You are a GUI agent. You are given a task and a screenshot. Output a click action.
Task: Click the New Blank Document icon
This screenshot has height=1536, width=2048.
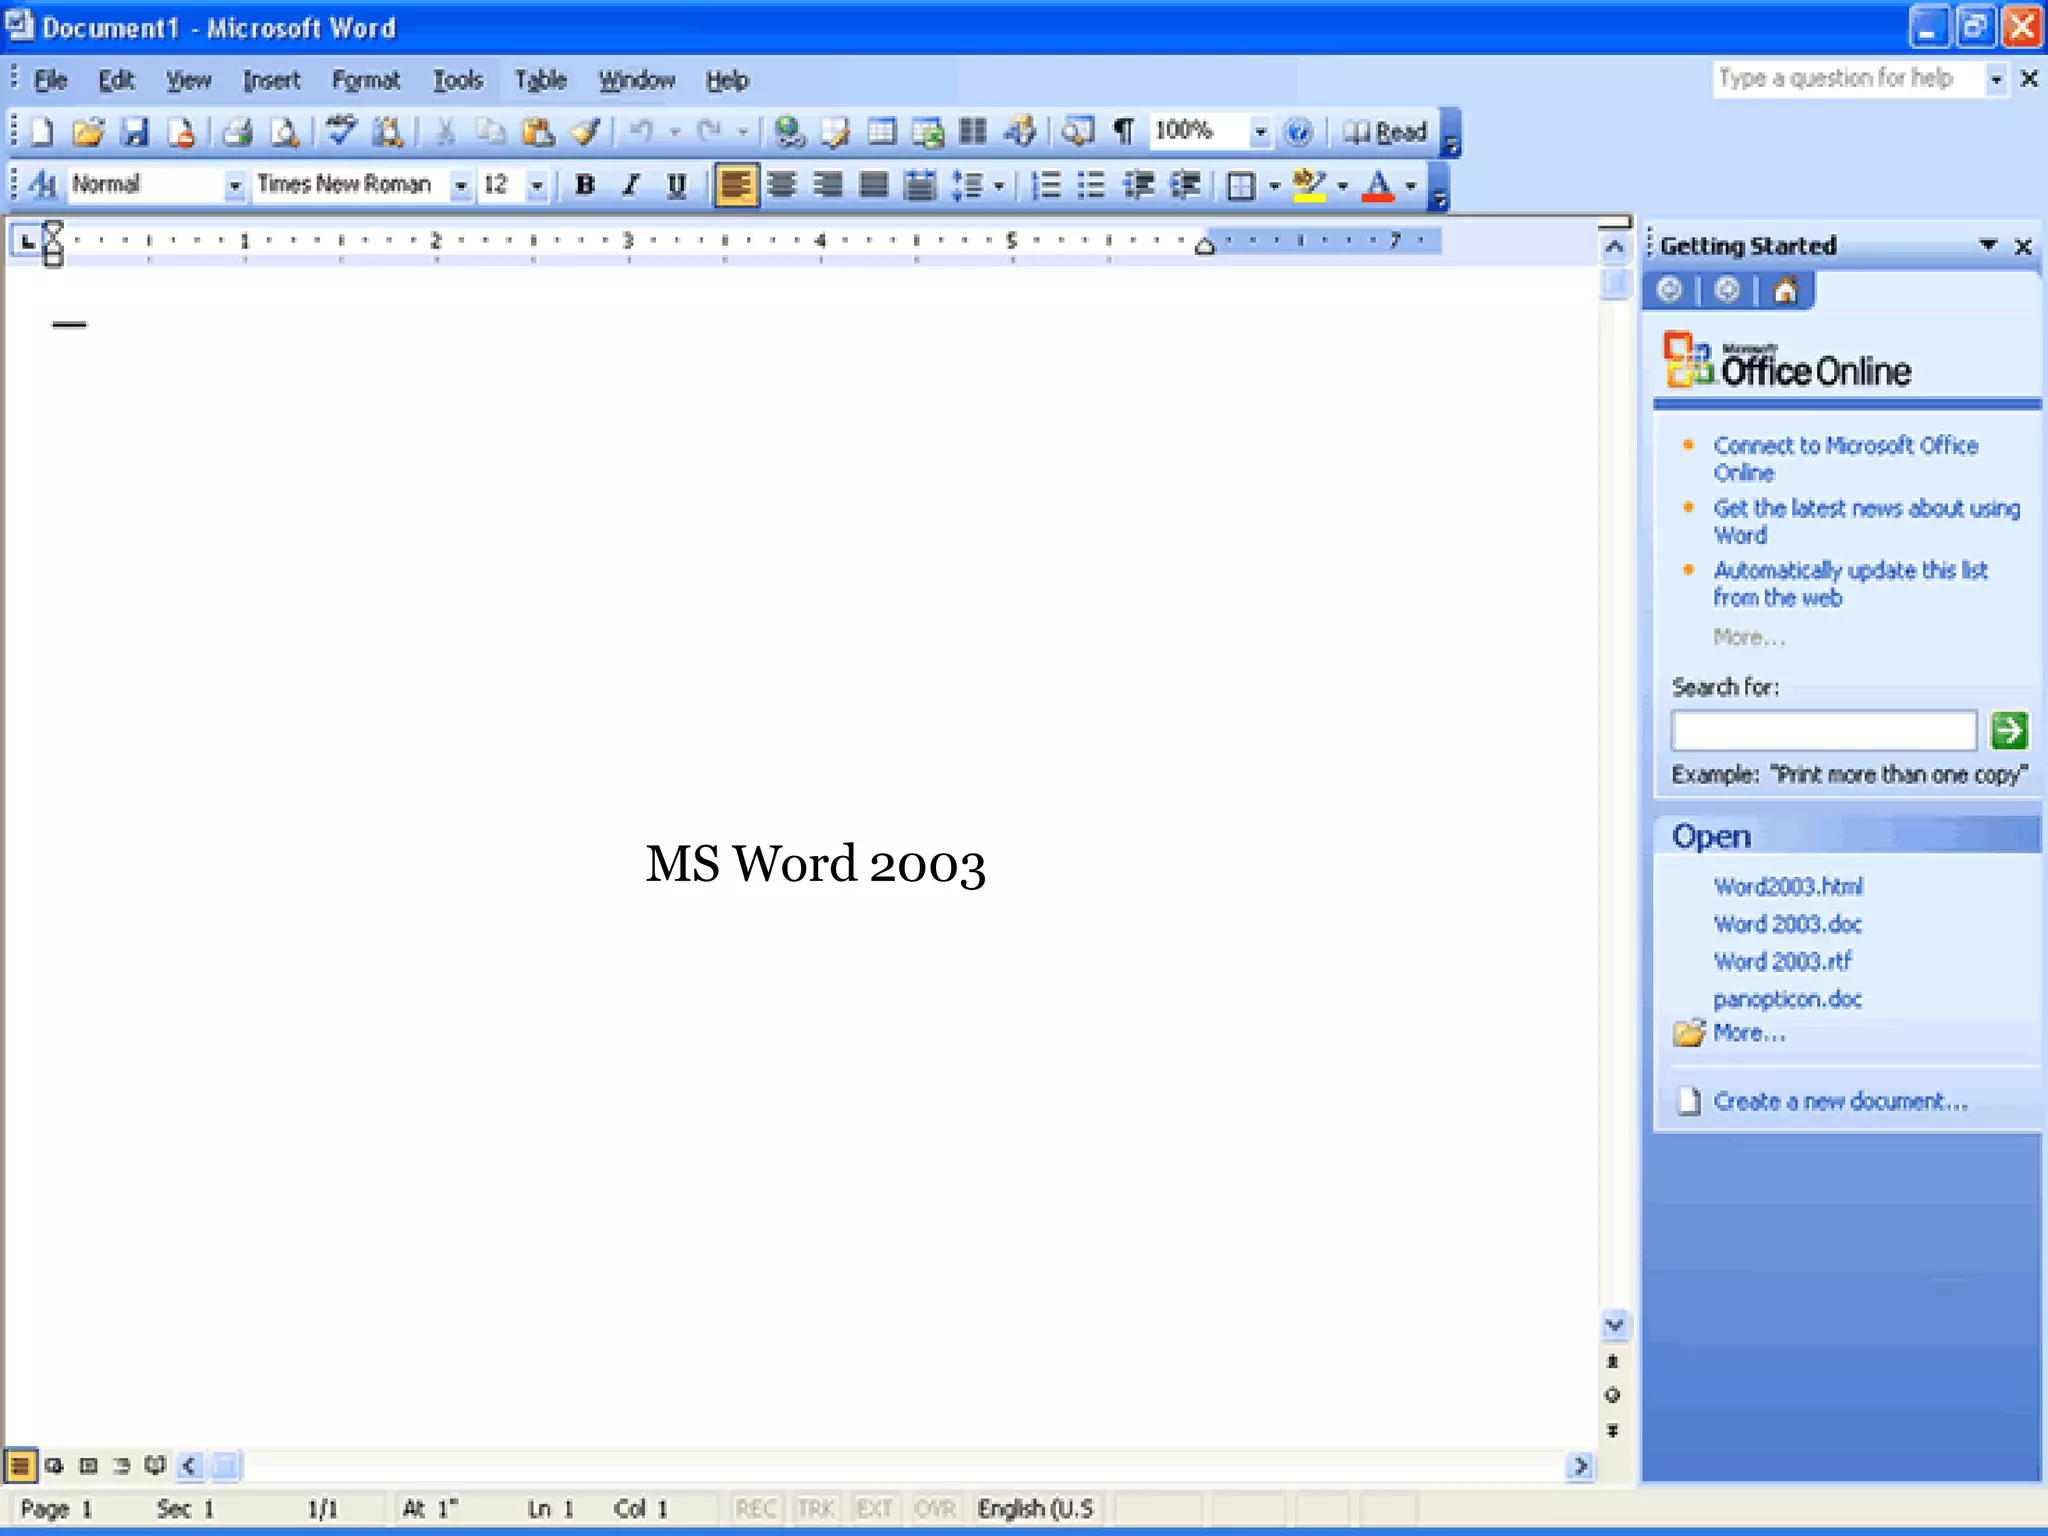click(41, 132)
